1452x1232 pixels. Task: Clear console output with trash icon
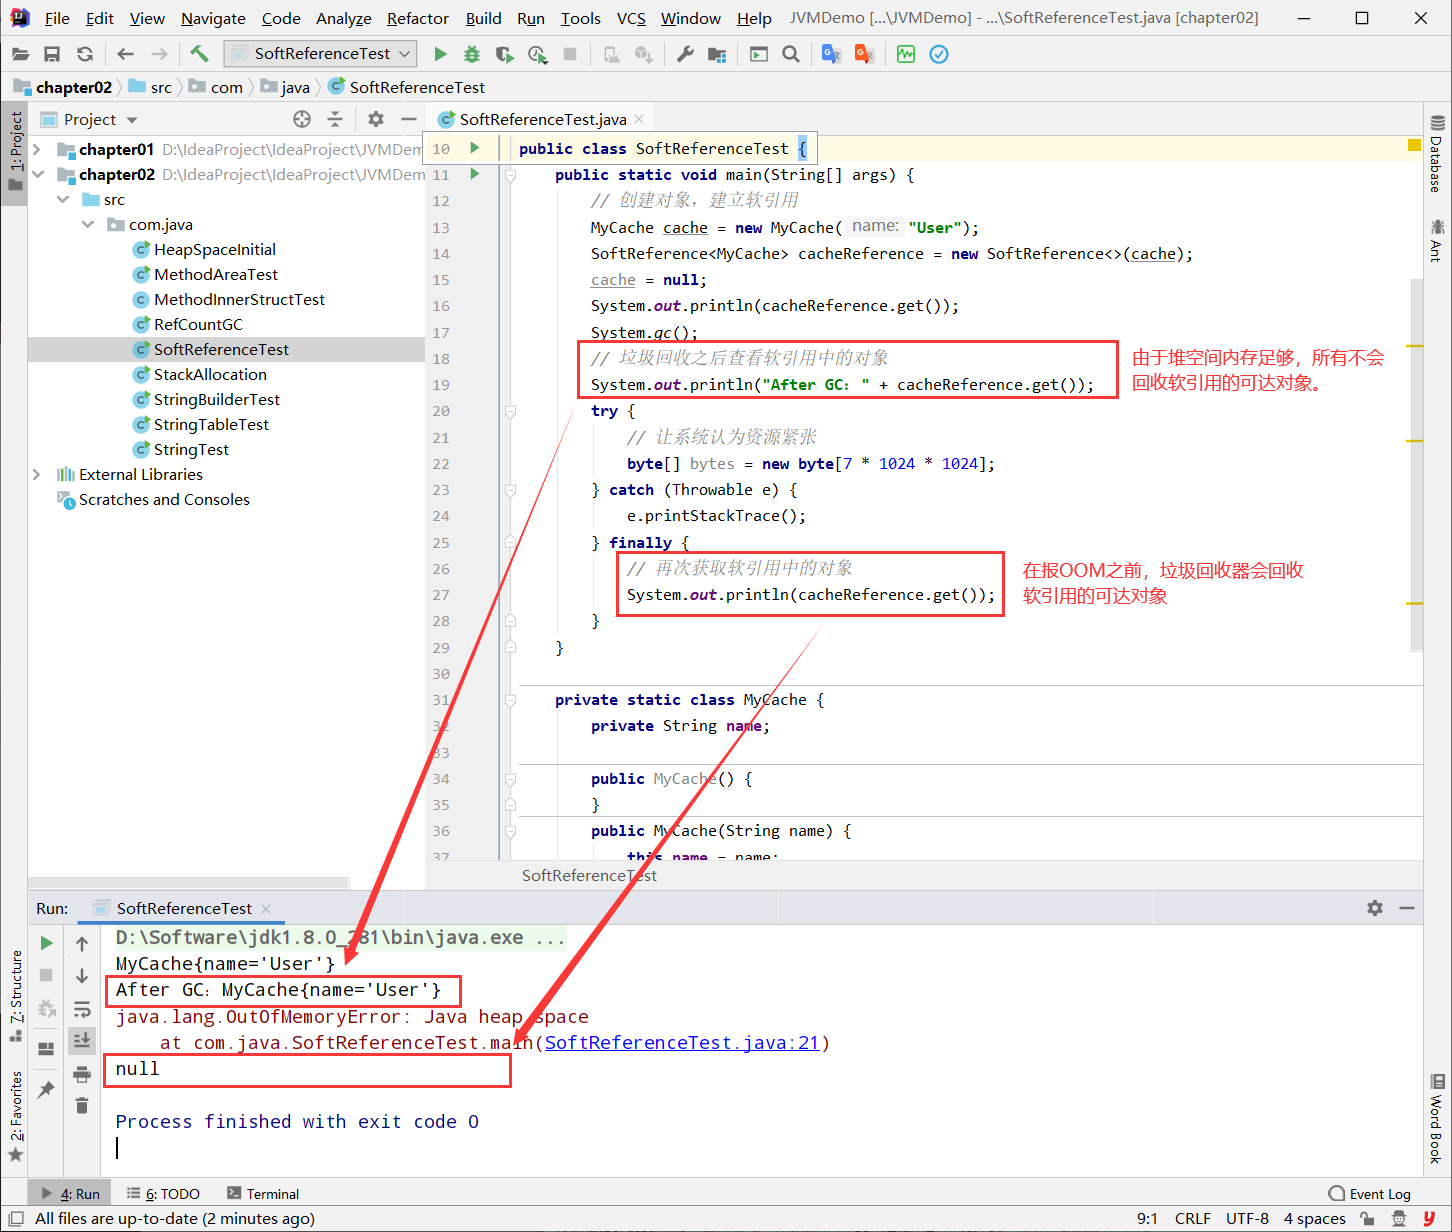[82, 1106]
